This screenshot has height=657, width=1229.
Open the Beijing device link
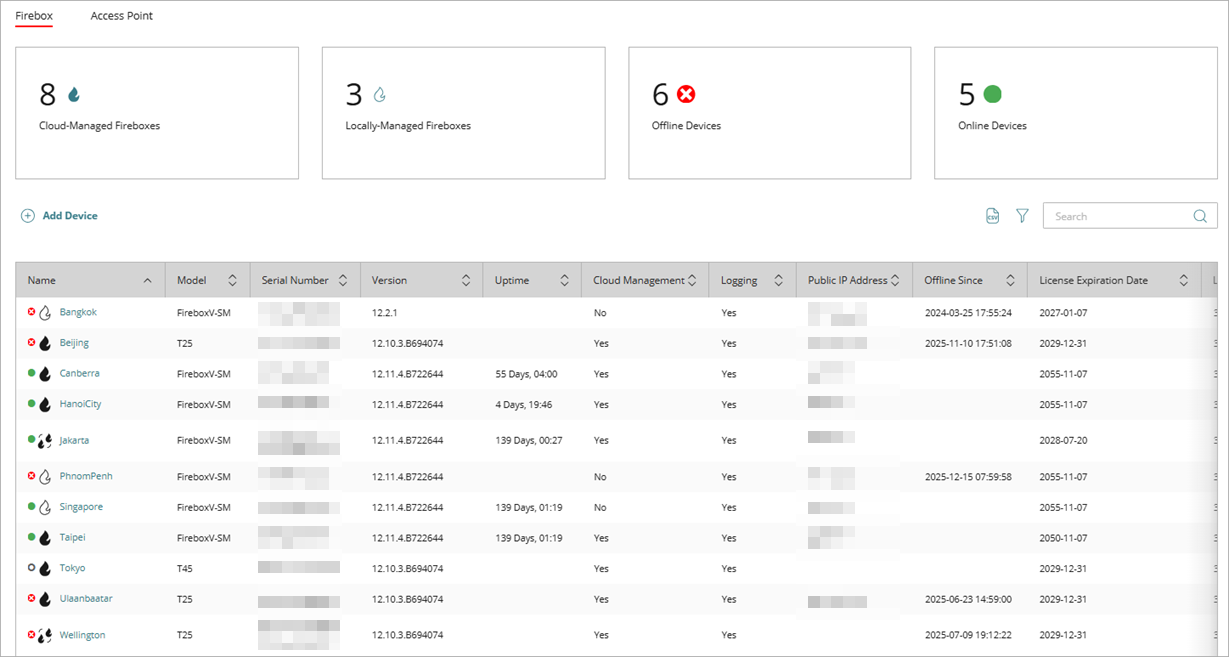[x=74, y=343]
